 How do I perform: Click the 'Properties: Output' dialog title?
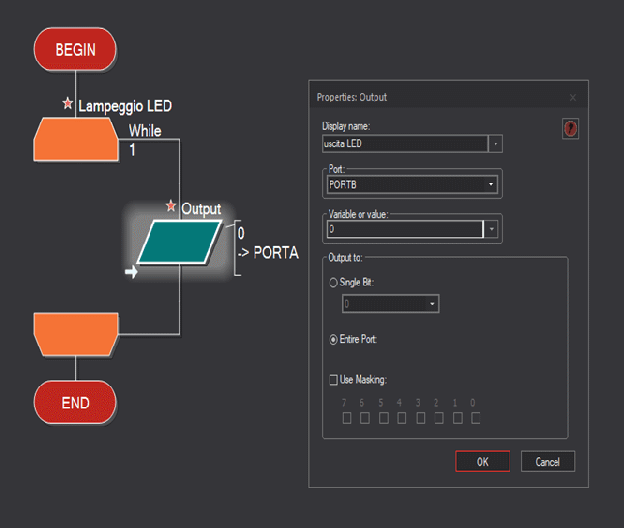[352, 97]
